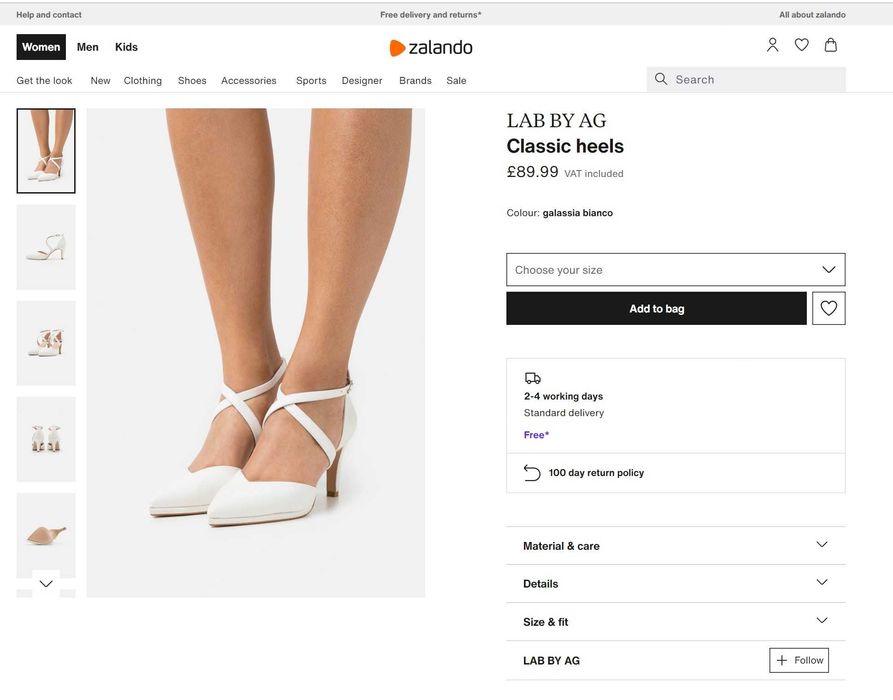Open the wishlist heart icon in header

pos(801,44)
